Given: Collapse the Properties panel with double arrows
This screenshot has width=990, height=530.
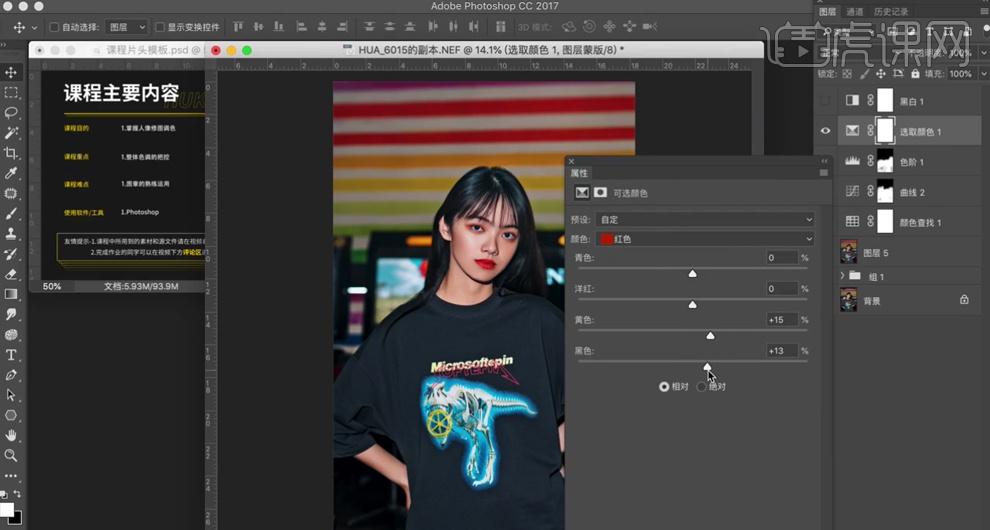Looking at the screenshot, I should click(823, 162).
